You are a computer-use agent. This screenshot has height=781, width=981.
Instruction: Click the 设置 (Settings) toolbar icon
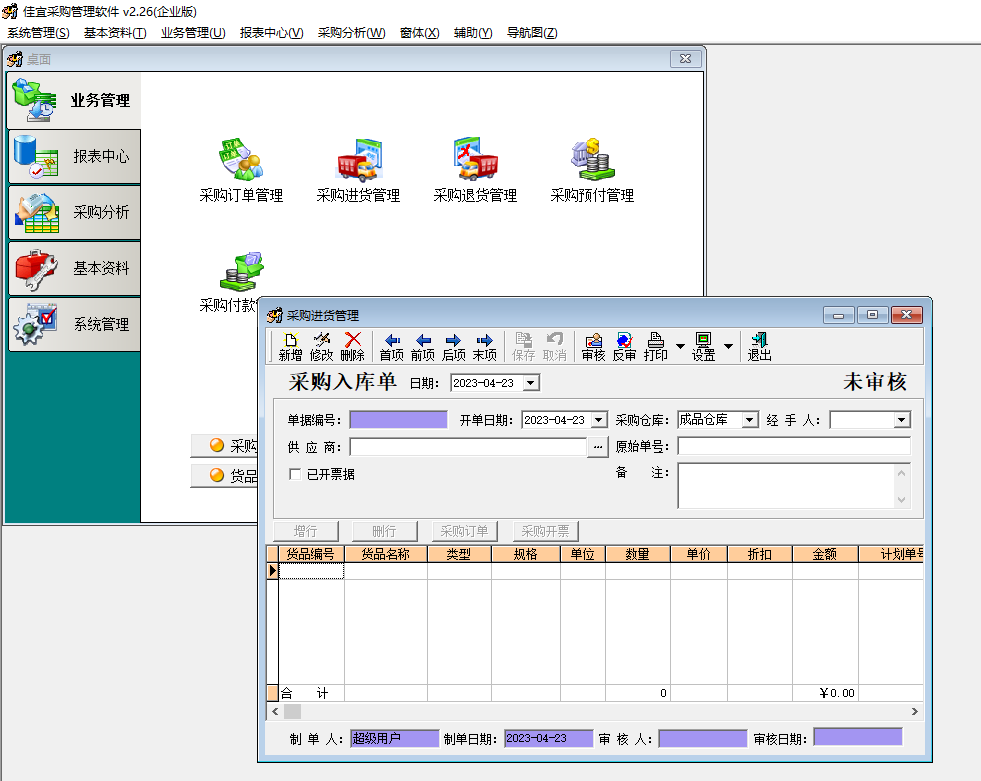click(703, 347)
